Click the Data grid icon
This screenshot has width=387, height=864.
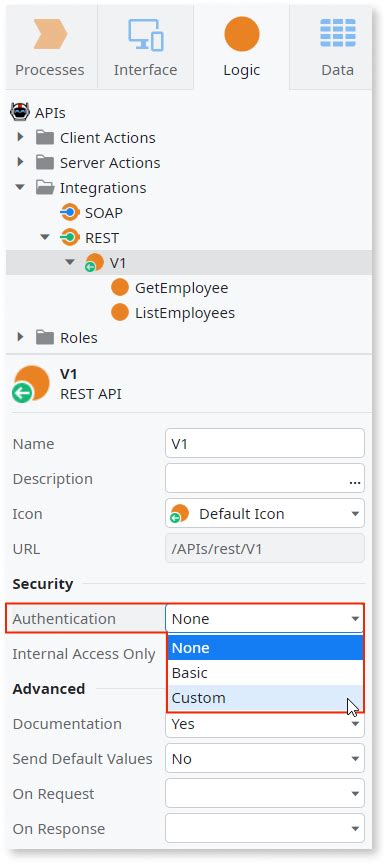click(337, 33)
